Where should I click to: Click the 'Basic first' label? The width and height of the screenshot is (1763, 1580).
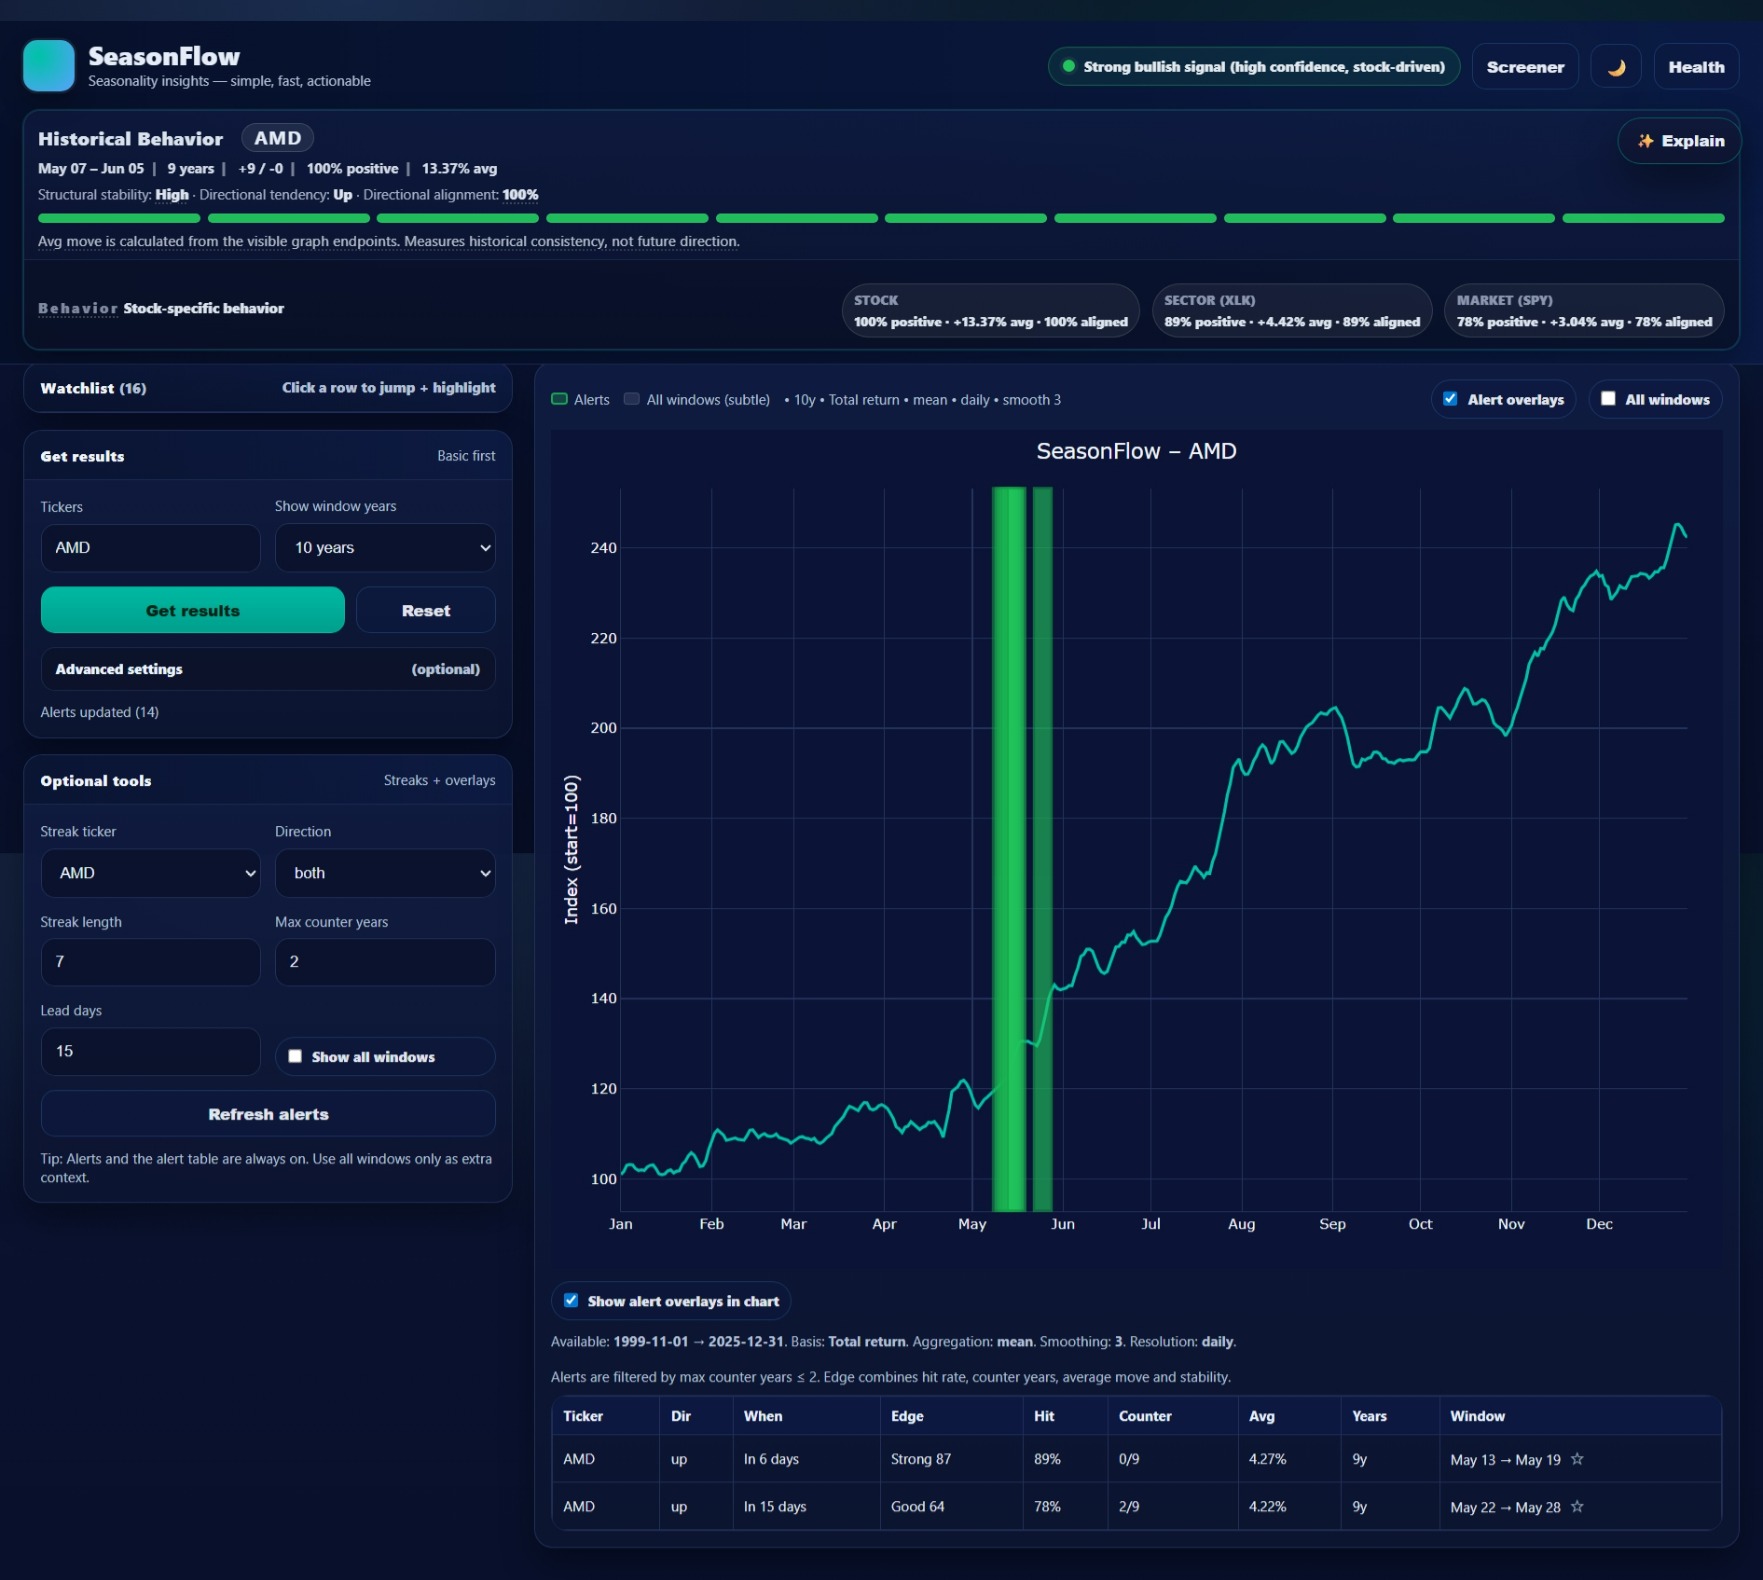[x=466, y=456]
